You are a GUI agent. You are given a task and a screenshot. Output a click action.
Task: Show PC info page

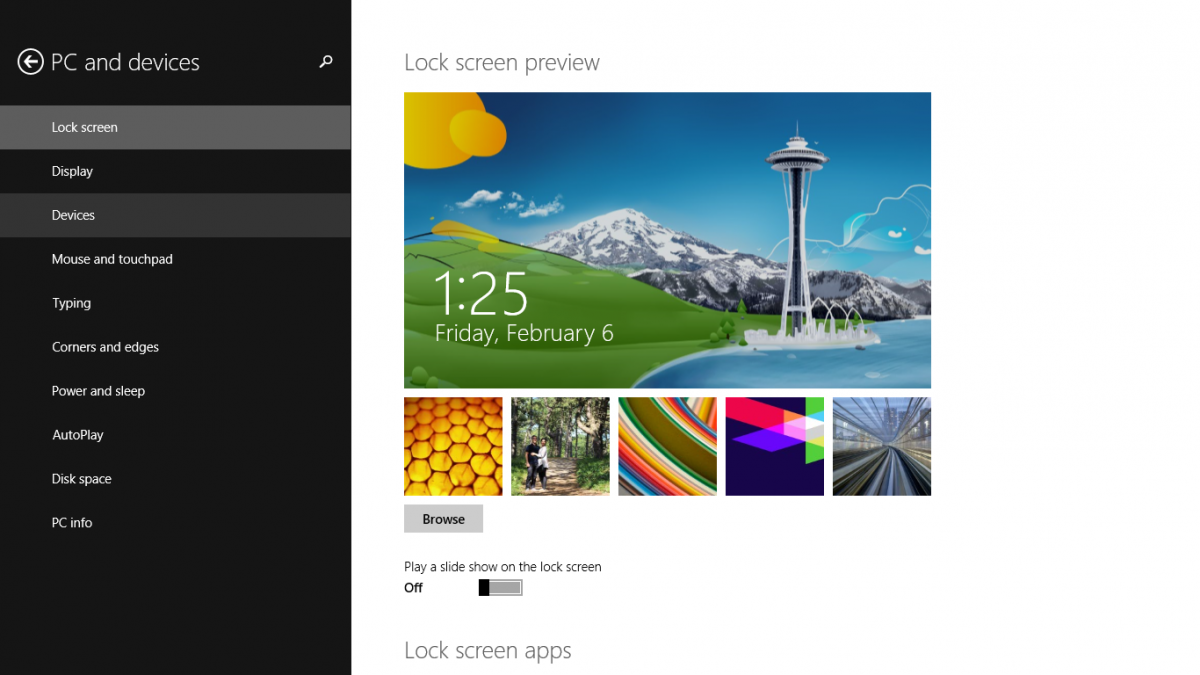tap(175, 523)
